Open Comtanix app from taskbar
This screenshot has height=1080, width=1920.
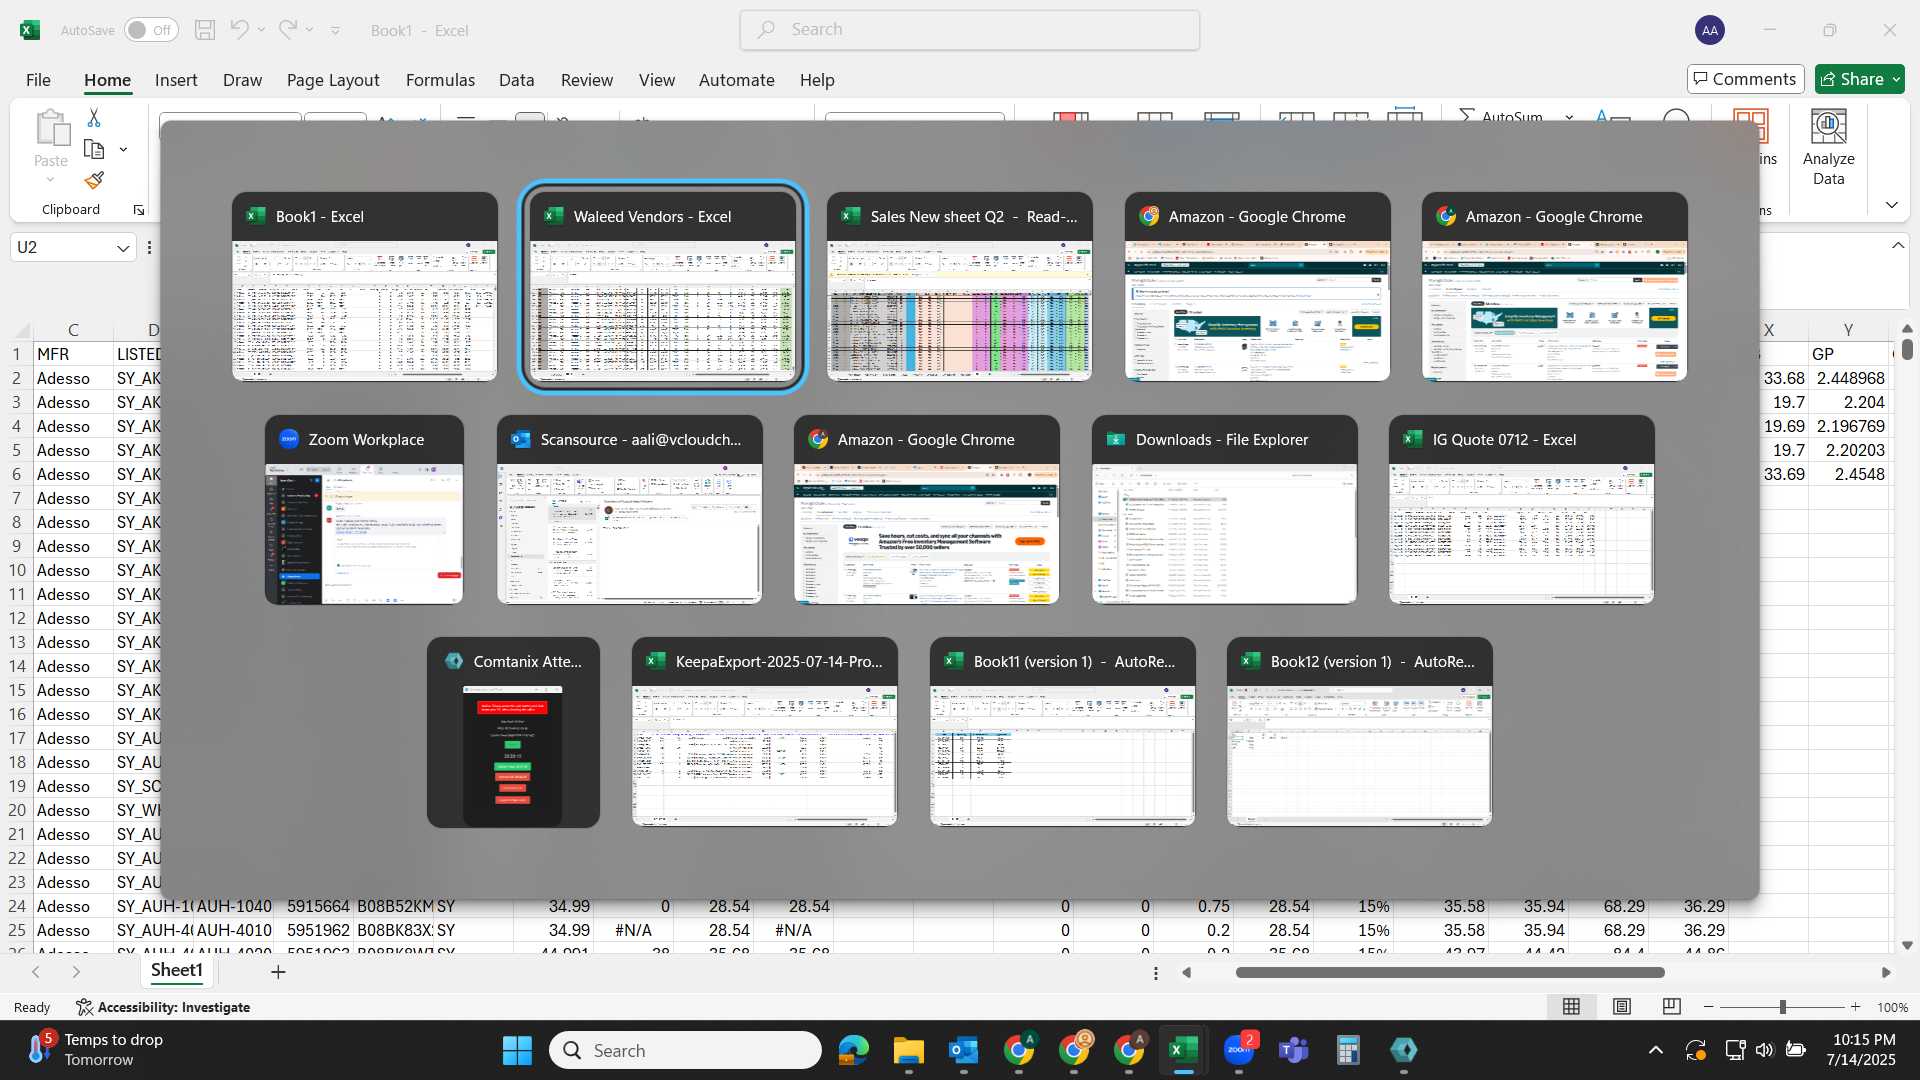click(x=1404, y=1050)
